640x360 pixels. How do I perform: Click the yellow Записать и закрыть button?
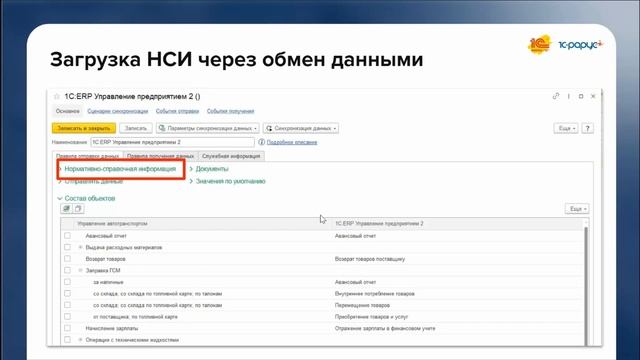(84, 128)
